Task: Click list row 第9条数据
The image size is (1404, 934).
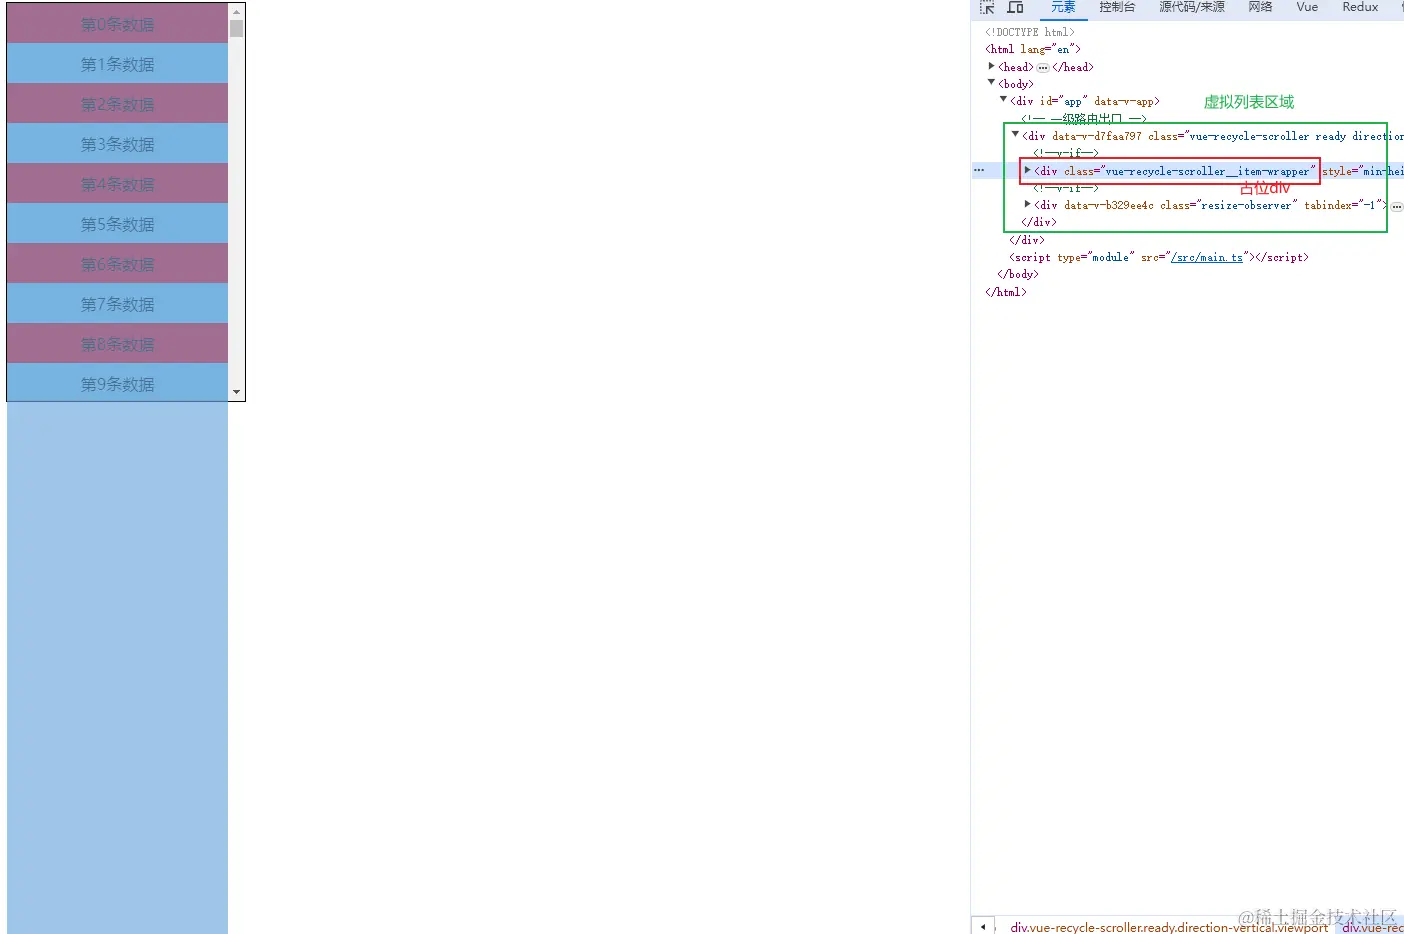Action: click(x=118, y=383)
